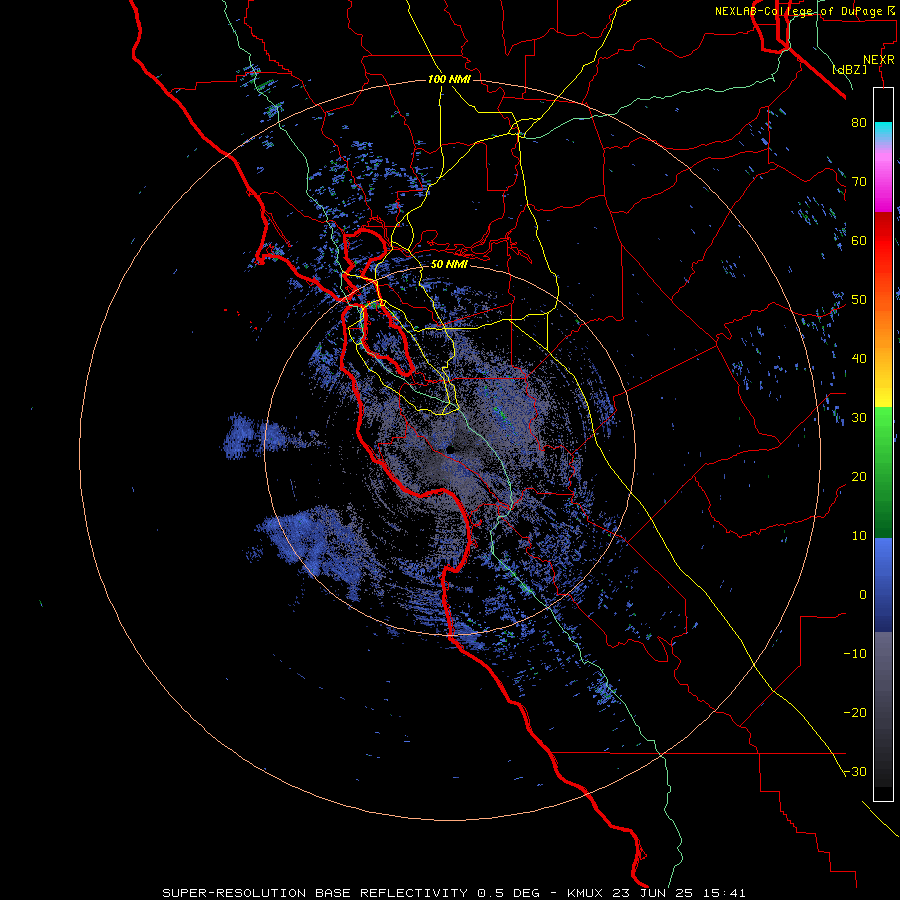The height and width of the screenshot is (900, 900).
Task: Click the 10 value on the dBZ scale
Action: [x=859, y=536]
